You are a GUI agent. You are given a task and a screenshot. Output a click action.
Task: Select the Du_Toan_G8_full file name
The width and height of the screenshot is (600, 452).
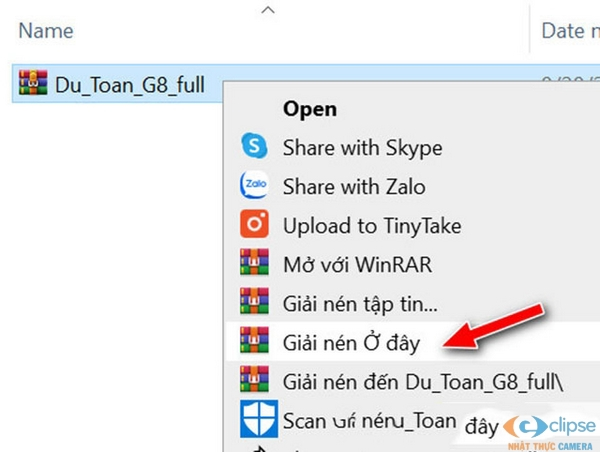coord(130,85)
